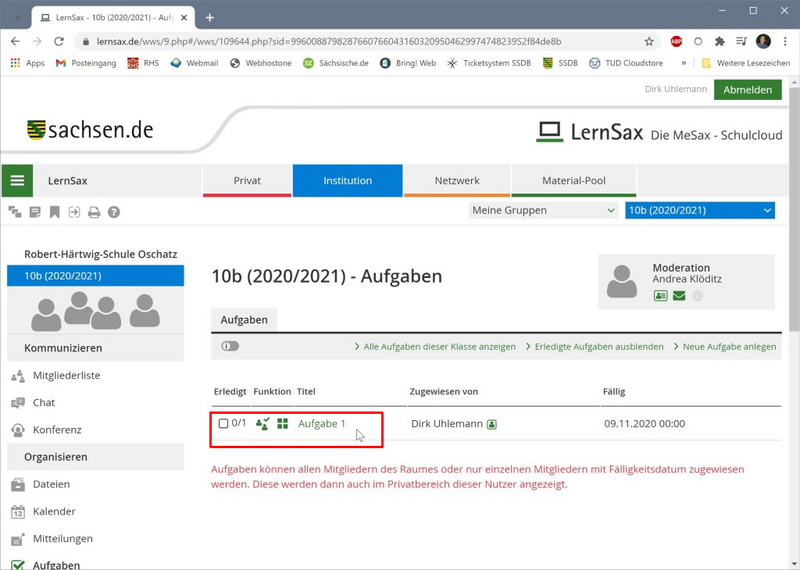
Task: Click profile icon next to Dirk Uhlemann
Action: pyautogui.click(x=492, y=424)
